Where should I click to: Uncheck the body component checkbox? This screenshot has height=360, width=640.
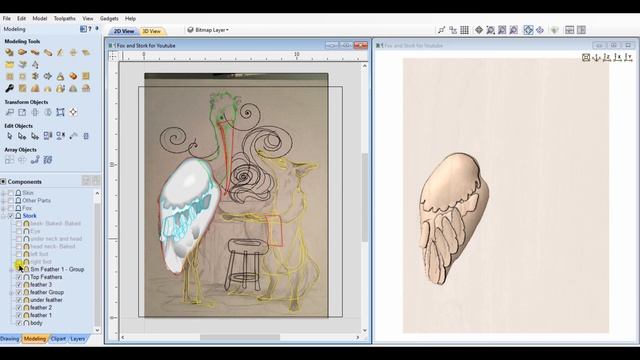pos(19,323)
